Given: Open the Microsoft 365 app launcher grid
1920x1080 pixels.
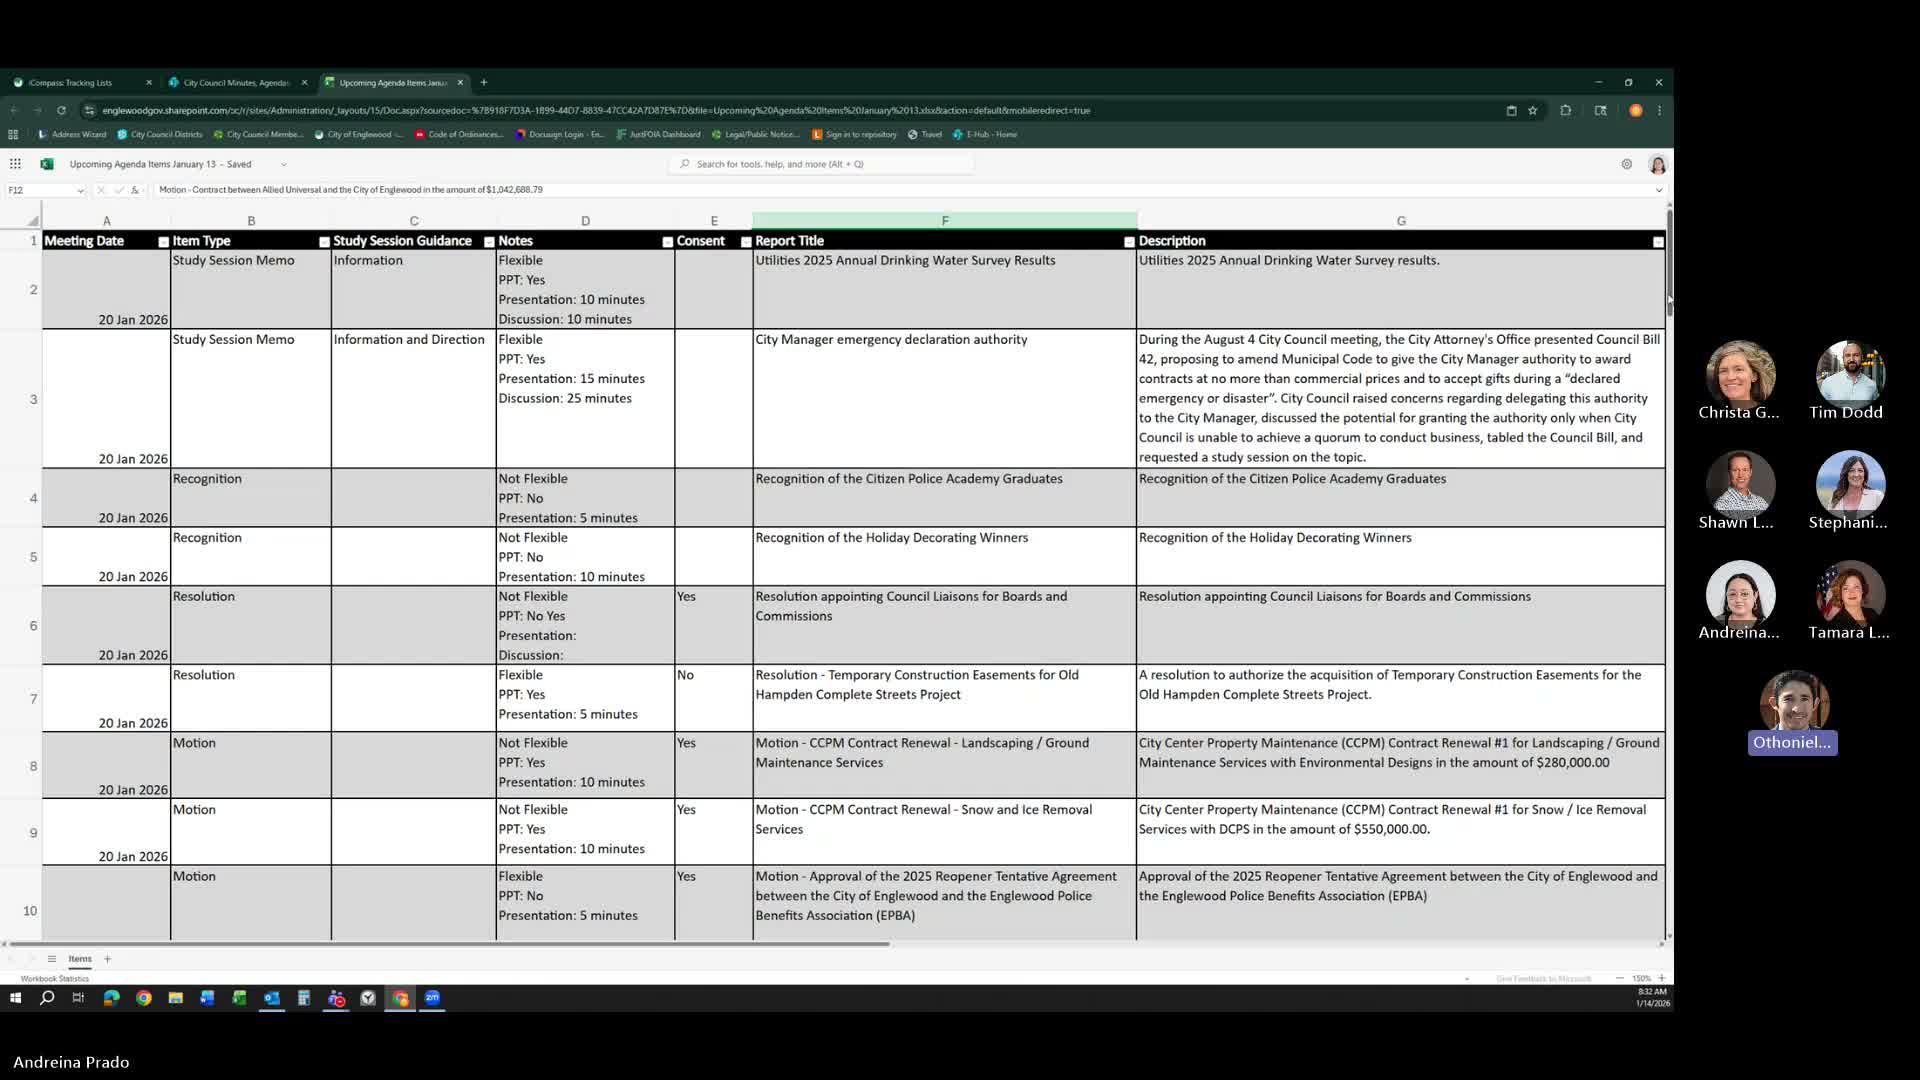Looking at the screenshot, I should pyautogui.click(x=15, y=164).
